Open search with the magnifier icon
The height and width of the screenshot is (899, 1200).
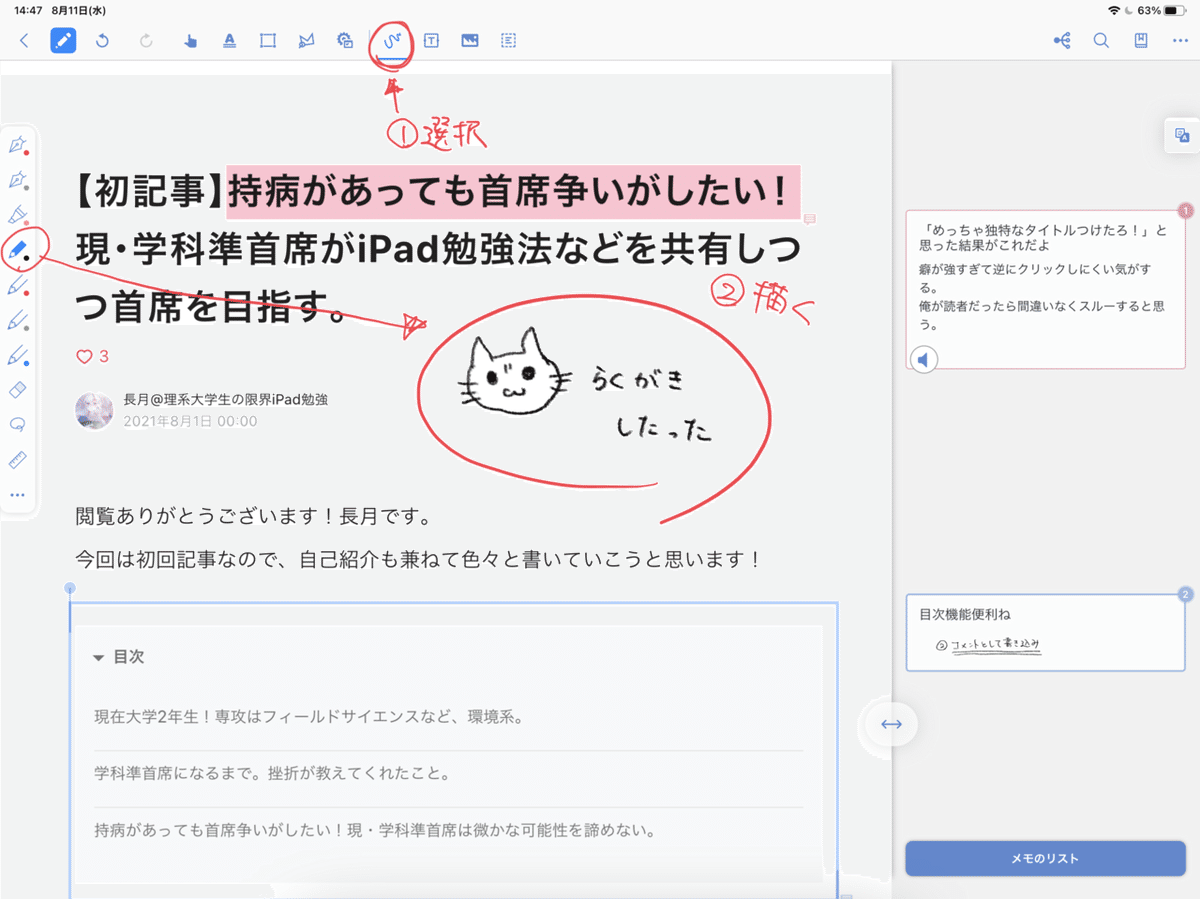tap(1101, 41)
